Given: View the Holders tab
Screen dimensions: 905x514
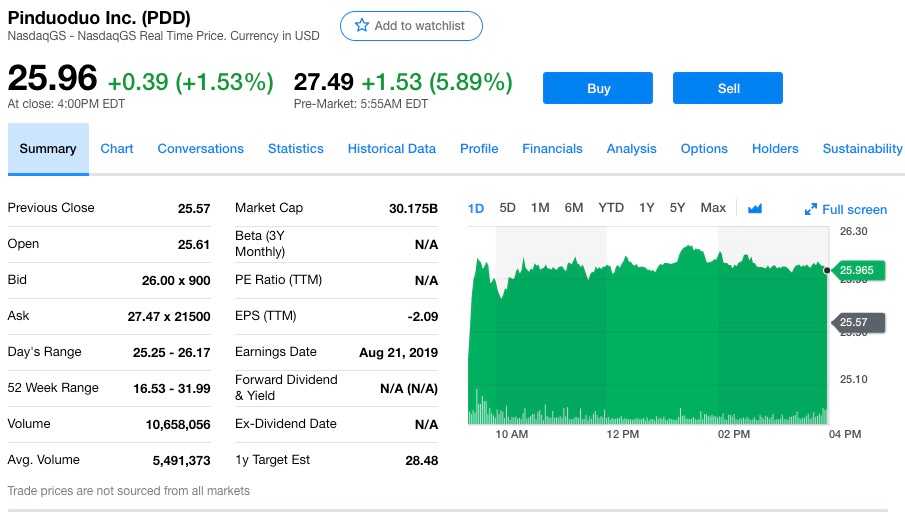Looking at the screenshot, I should pos(775,149).
